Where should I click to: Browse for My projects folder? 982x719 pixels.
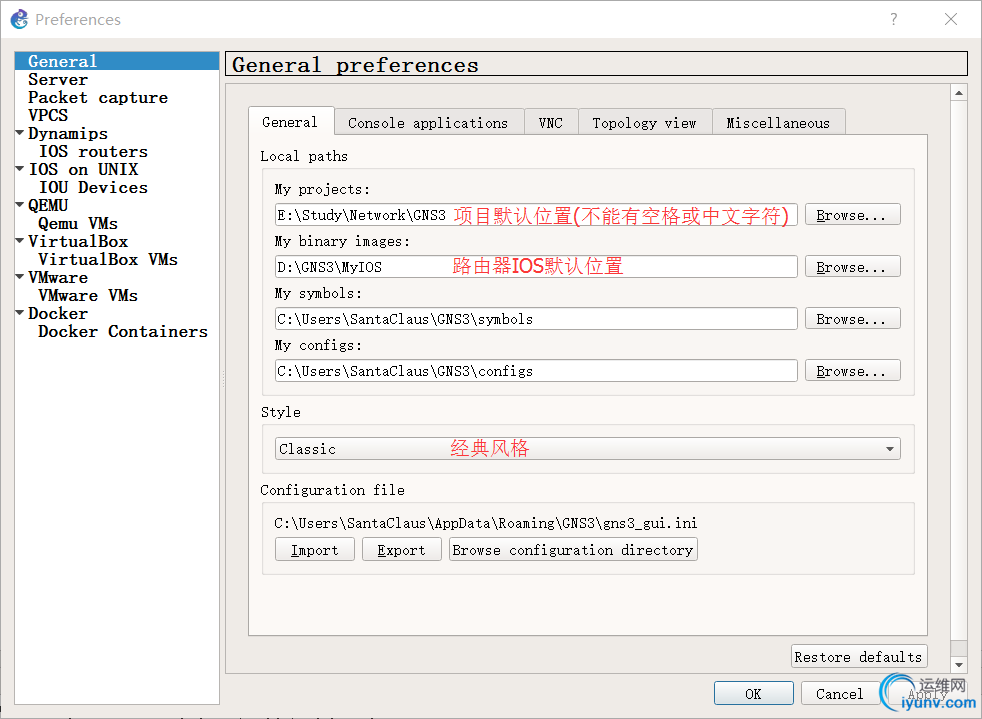[x=851, y=215]
